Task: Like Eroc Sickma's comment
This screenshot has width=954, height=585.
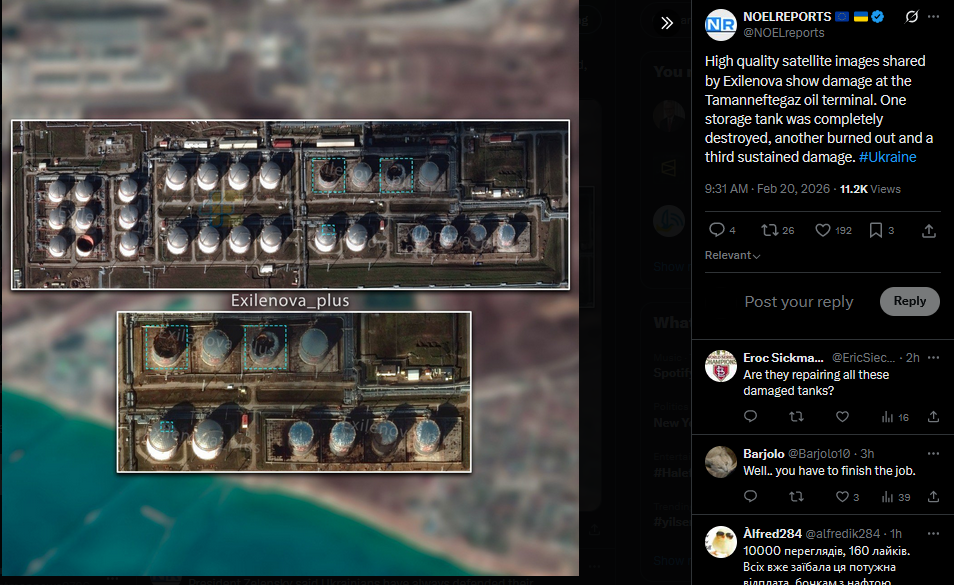Action: (x=842, y=417)
